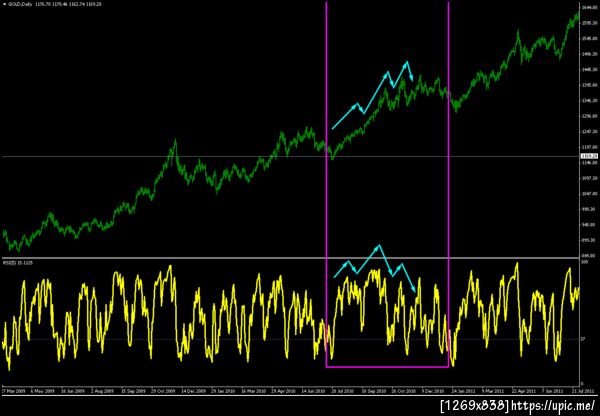
Task: Click the 14 Dec 2009 date label
Action: (x=194, y=392)
